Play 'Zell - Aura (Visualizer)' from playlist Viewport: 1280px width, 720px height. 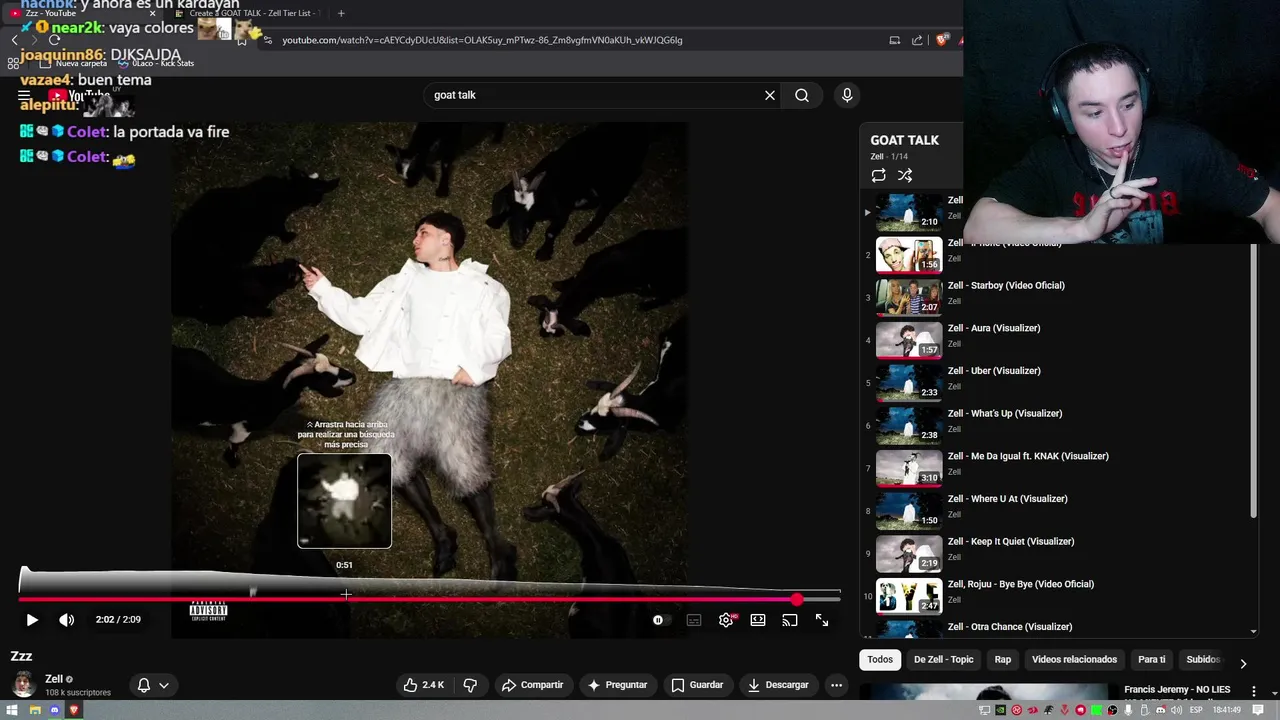pos(994,328)
